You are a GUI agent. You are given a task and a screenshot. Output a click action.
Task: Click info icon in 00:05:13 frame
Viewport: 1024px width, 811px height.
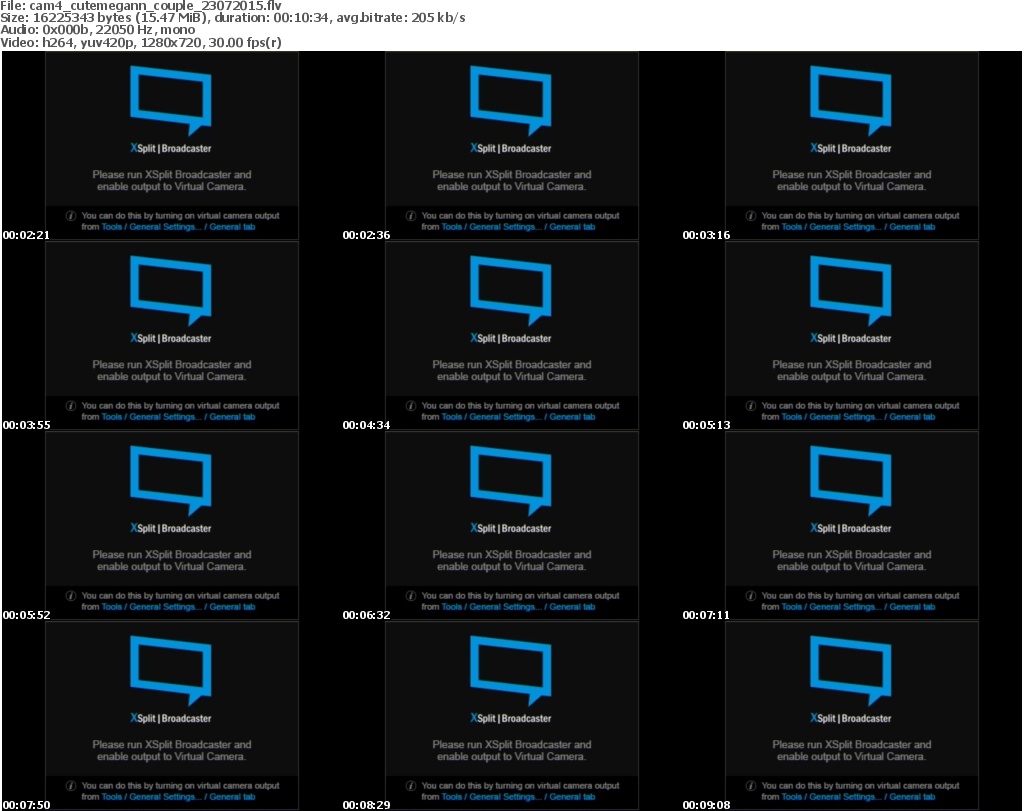(x=751, y=406)
